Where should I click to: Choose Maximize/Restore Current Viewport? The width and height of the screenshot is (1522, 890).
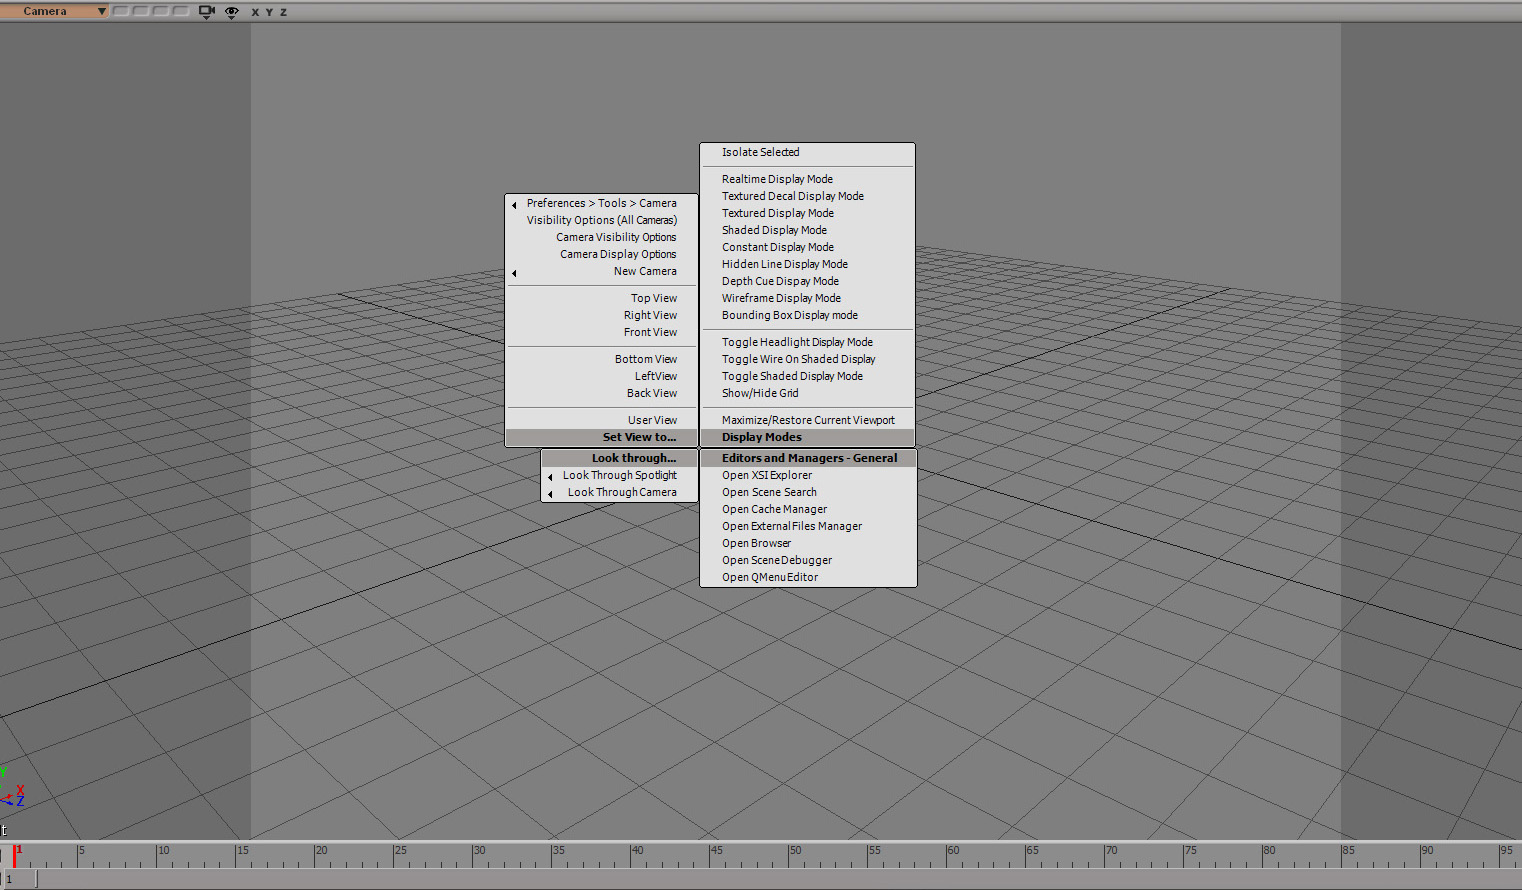(x=807, y=420)
